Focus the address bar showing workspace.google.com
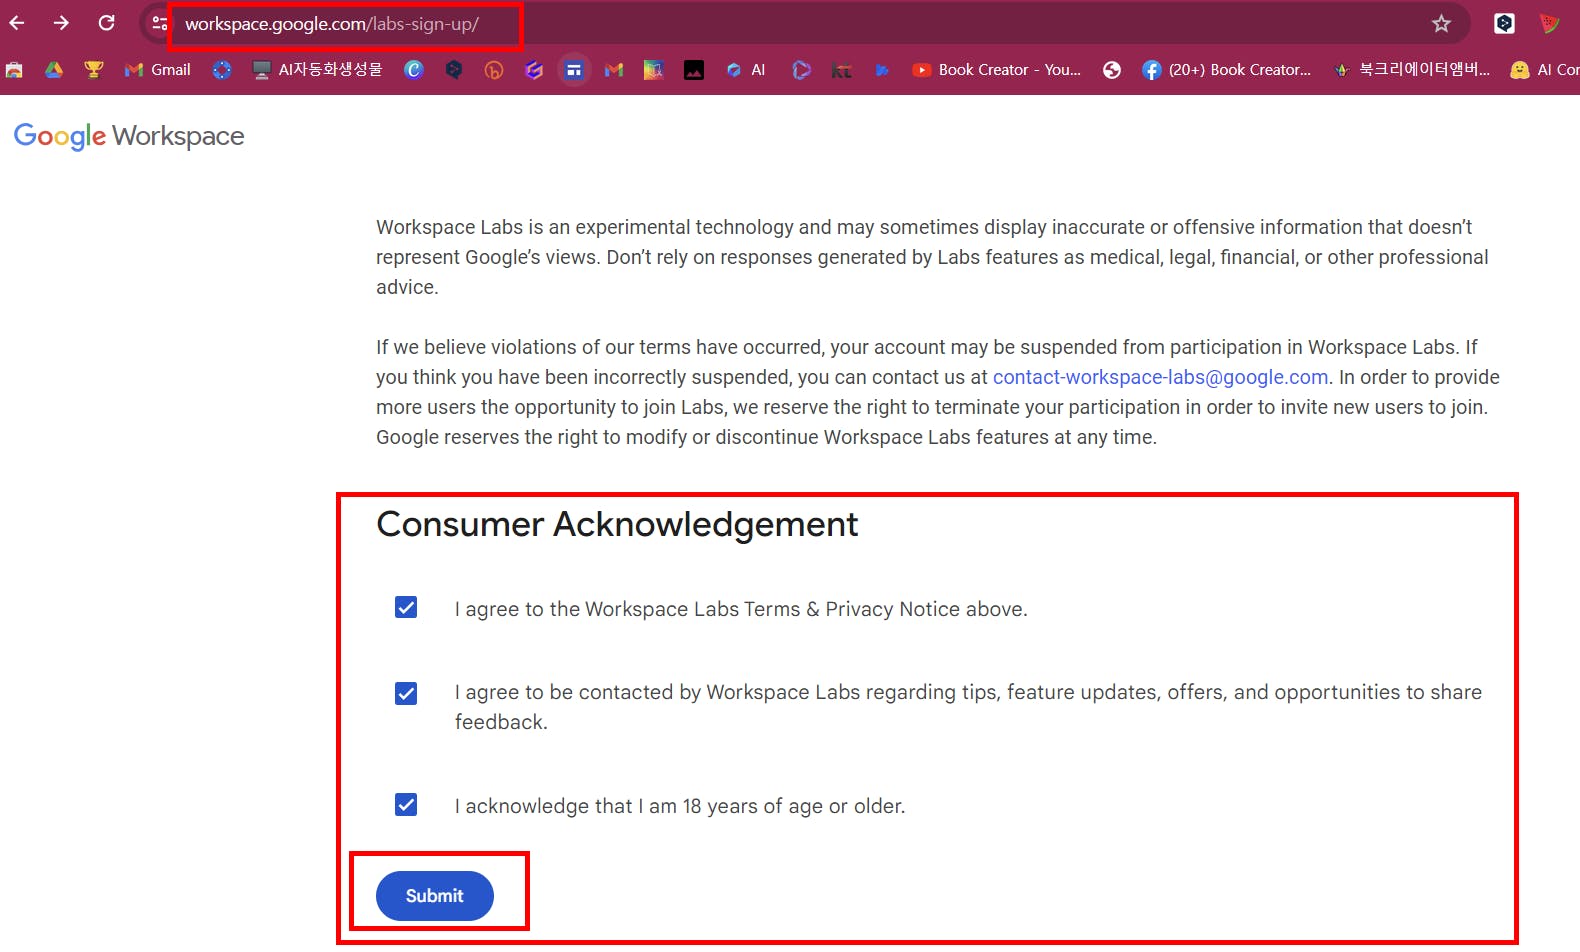Image resolution: width=1580 pixels, height=952 pixels. point(800,23)
